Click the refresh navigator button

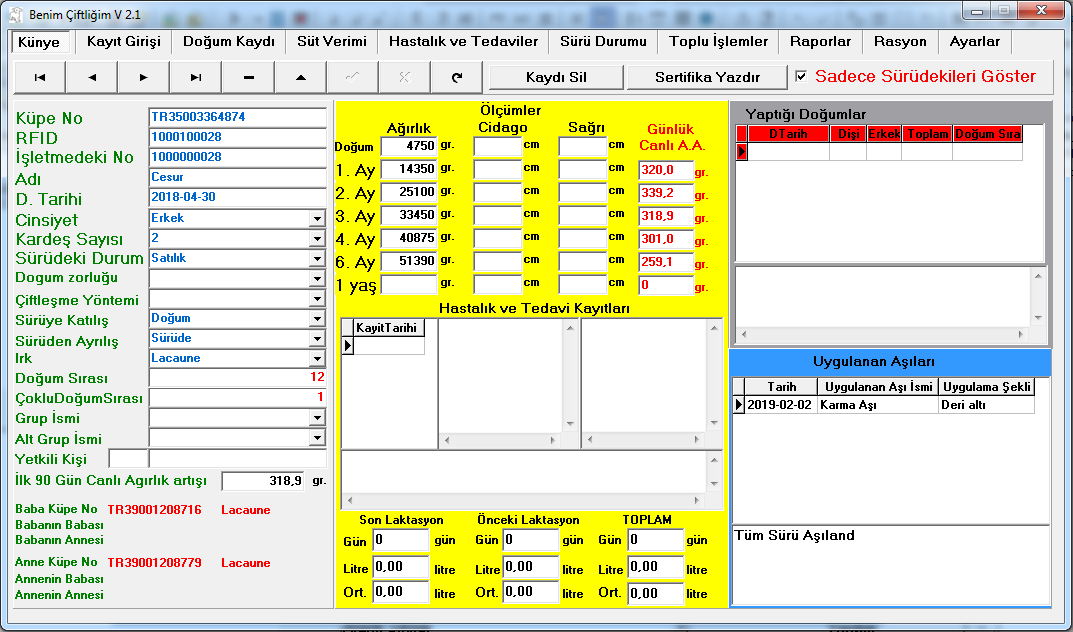click(457, 77)
